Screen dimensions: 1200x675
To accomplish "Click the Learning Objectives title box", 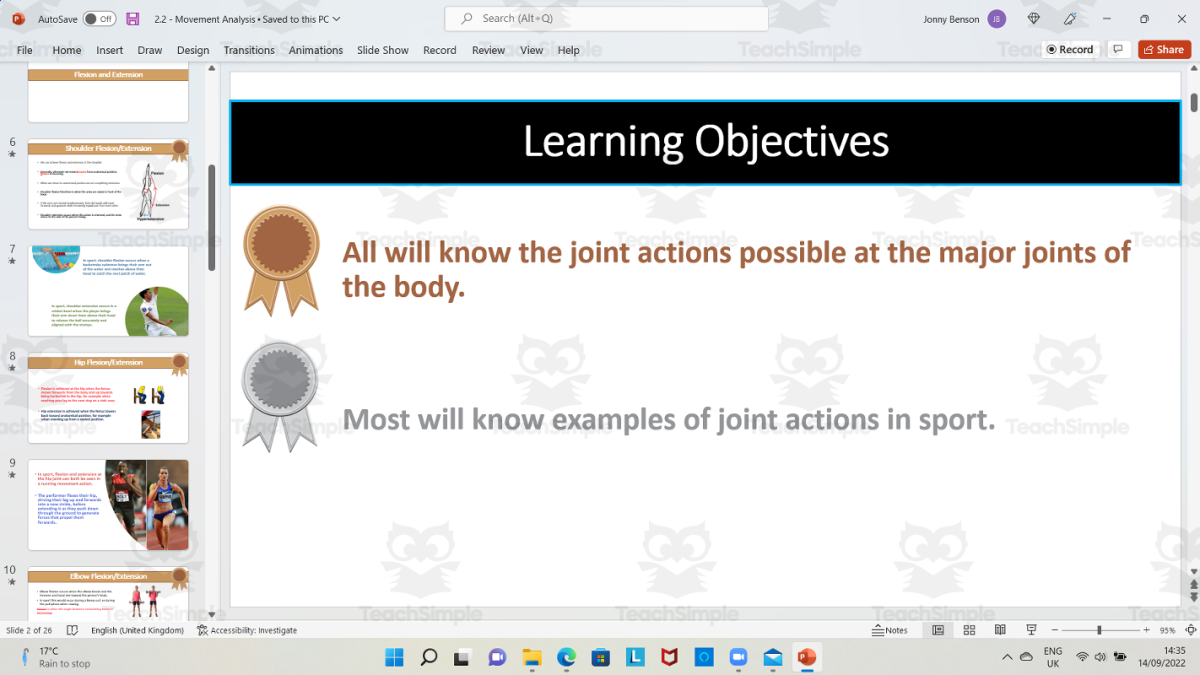I will [705, 142].
